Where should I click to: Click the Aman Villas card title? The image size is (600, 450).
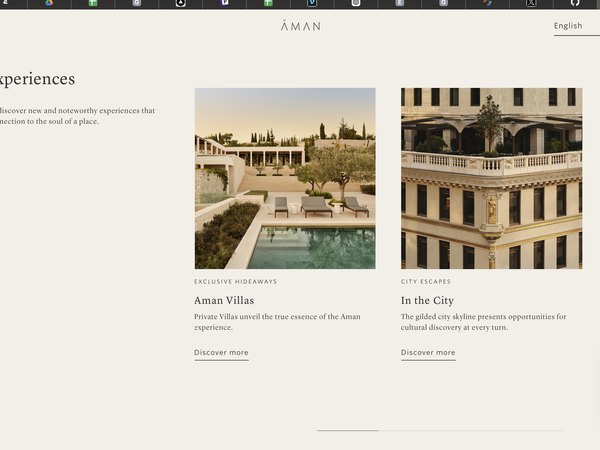224,300
